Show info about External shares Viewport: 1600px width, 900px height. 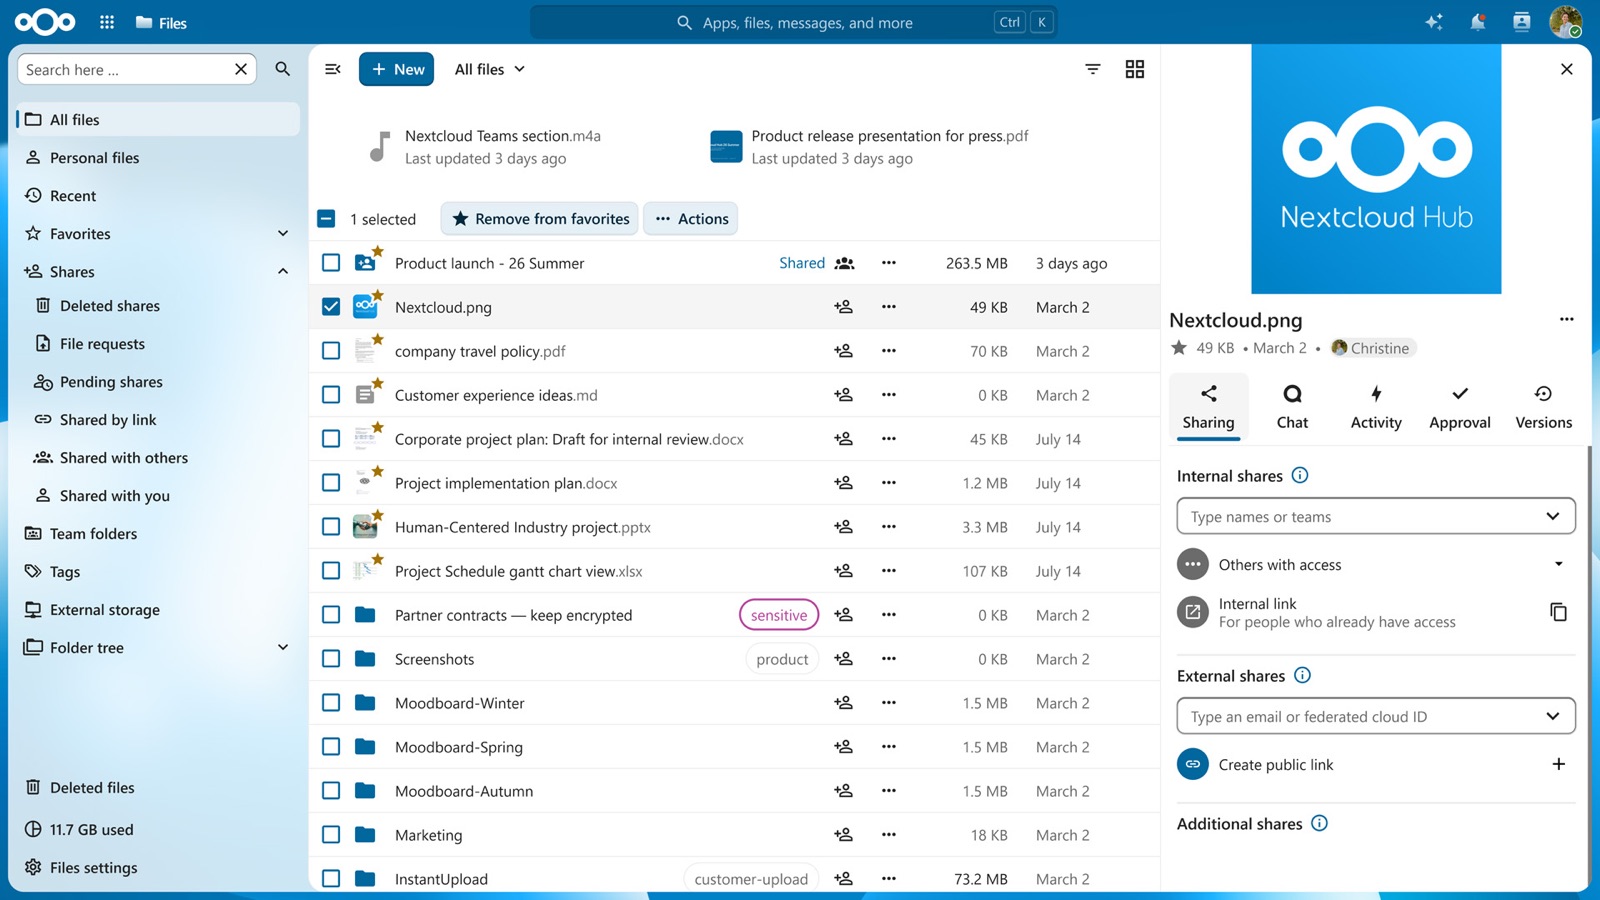pos(1302,676)
